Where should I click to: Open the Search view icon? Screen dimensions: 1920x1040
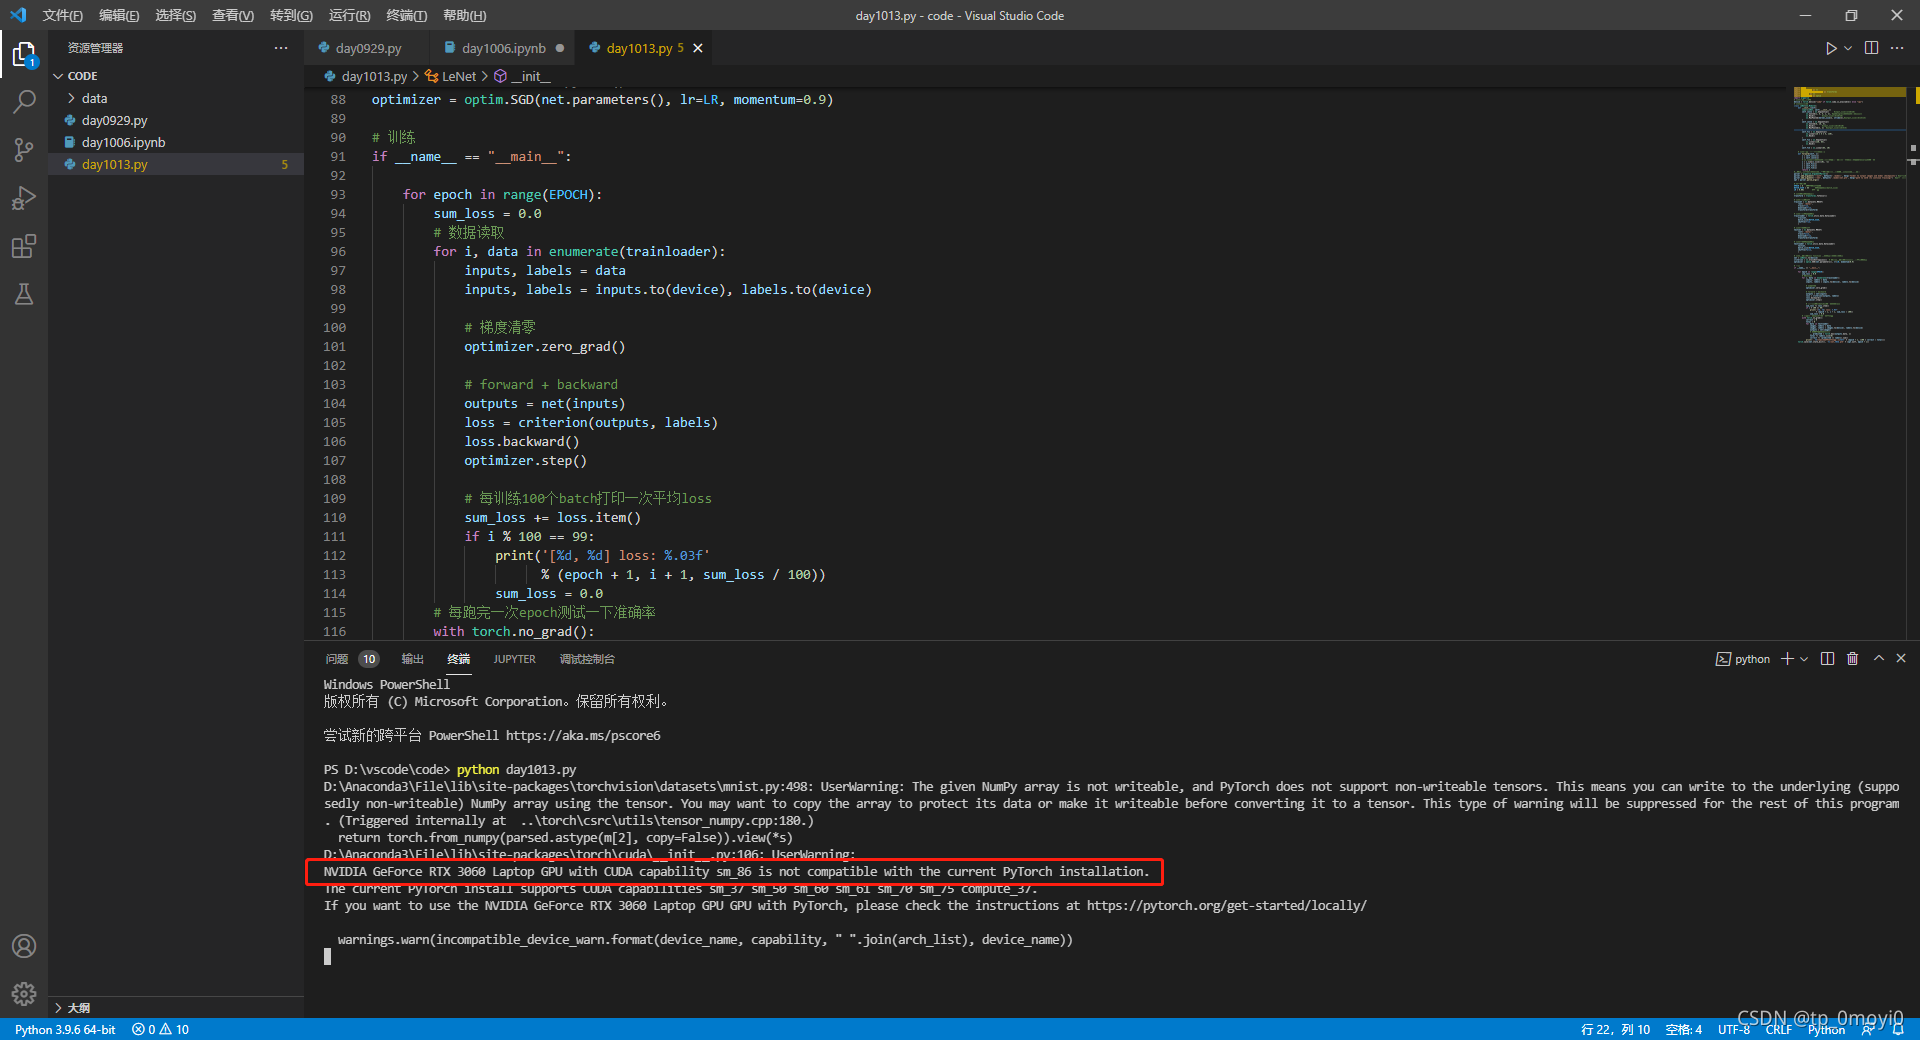(x=24, y=102)
